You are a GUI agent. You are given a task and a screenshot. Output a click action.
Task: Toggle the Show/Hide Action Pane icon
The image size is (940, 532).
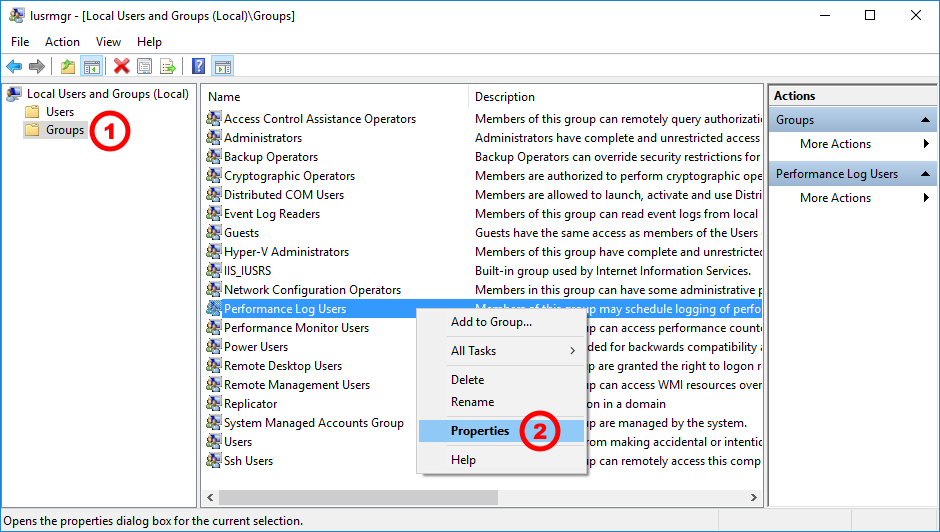pos(223,67)
